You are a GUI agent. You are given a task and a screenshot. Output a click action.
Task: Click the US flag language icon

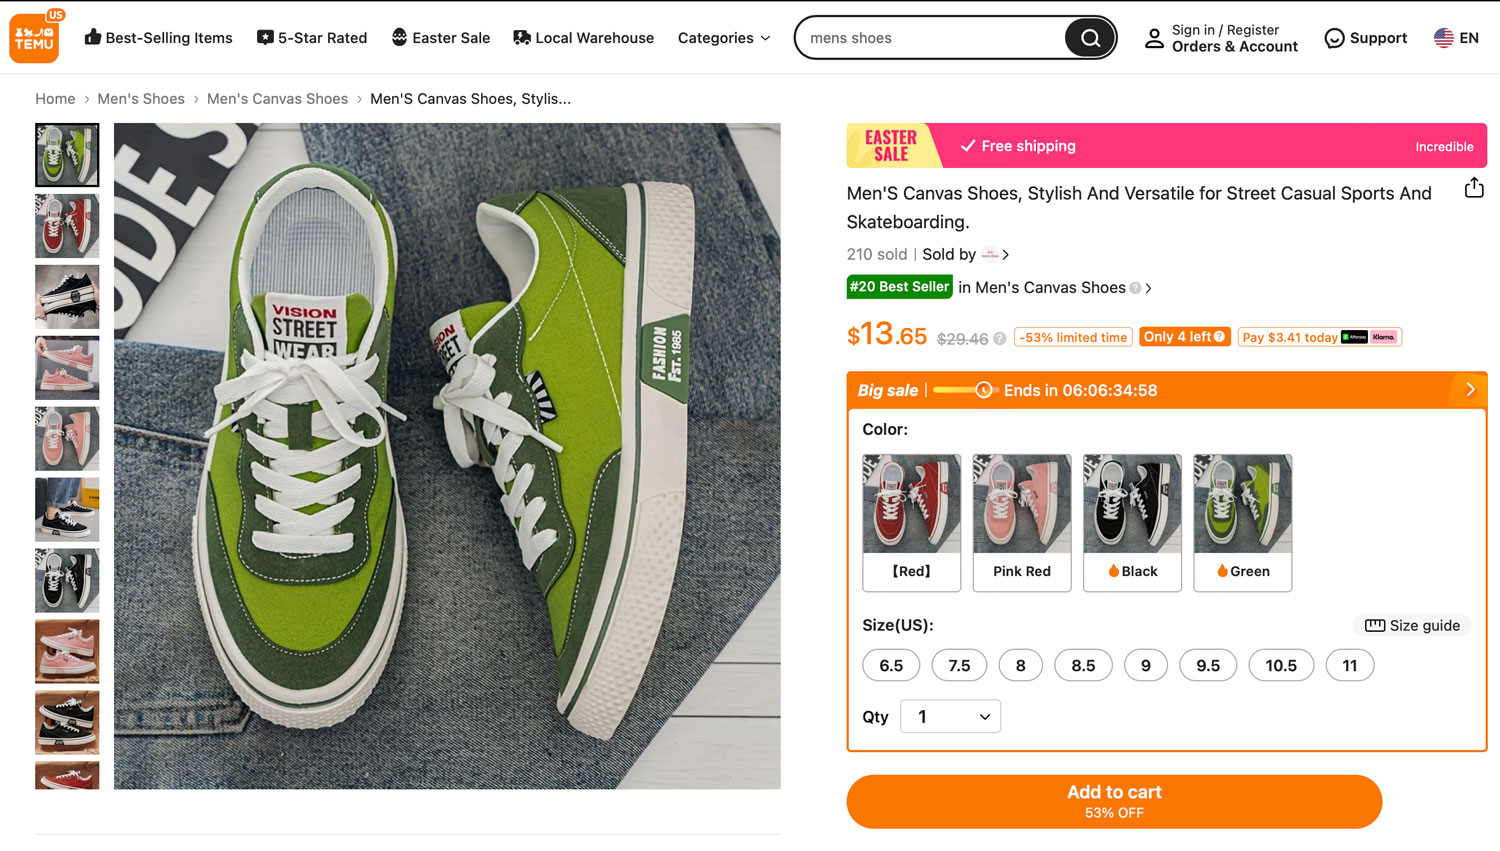pos(1443,38)
